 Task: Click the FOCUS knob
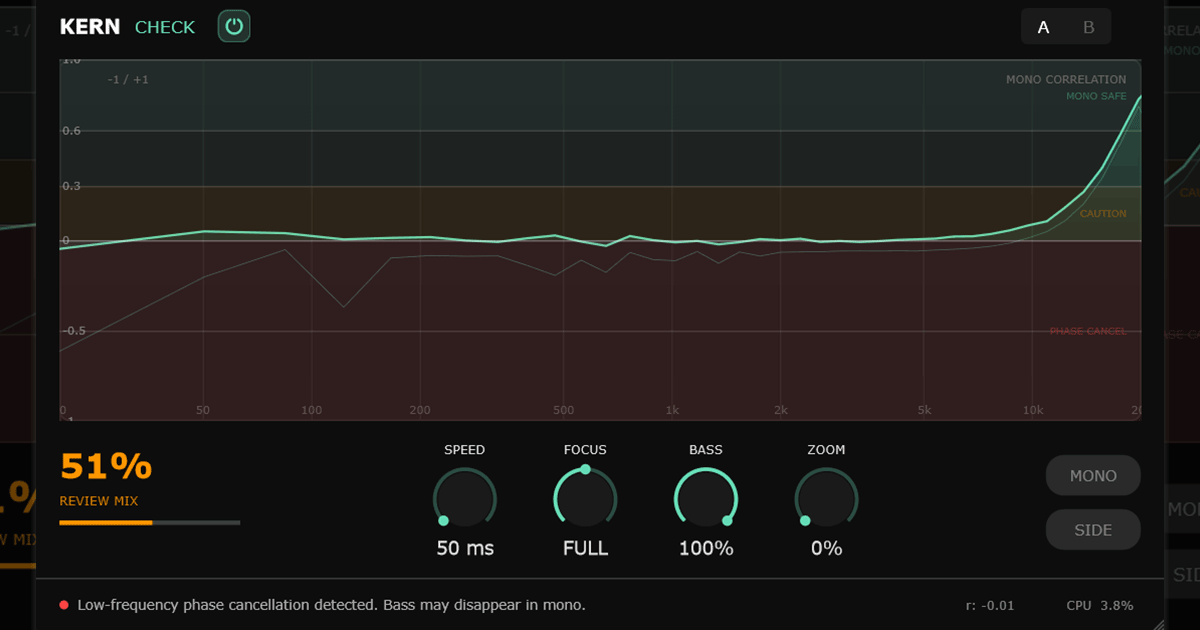585,498
